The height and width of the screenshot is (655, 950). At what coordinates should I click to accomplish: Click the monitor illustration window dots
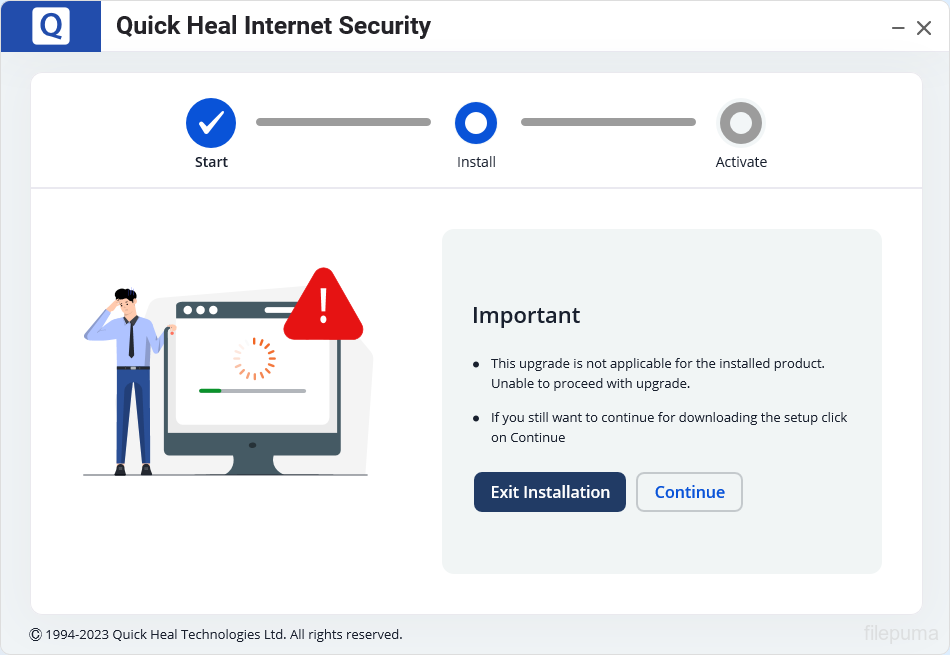coord(200,310)
